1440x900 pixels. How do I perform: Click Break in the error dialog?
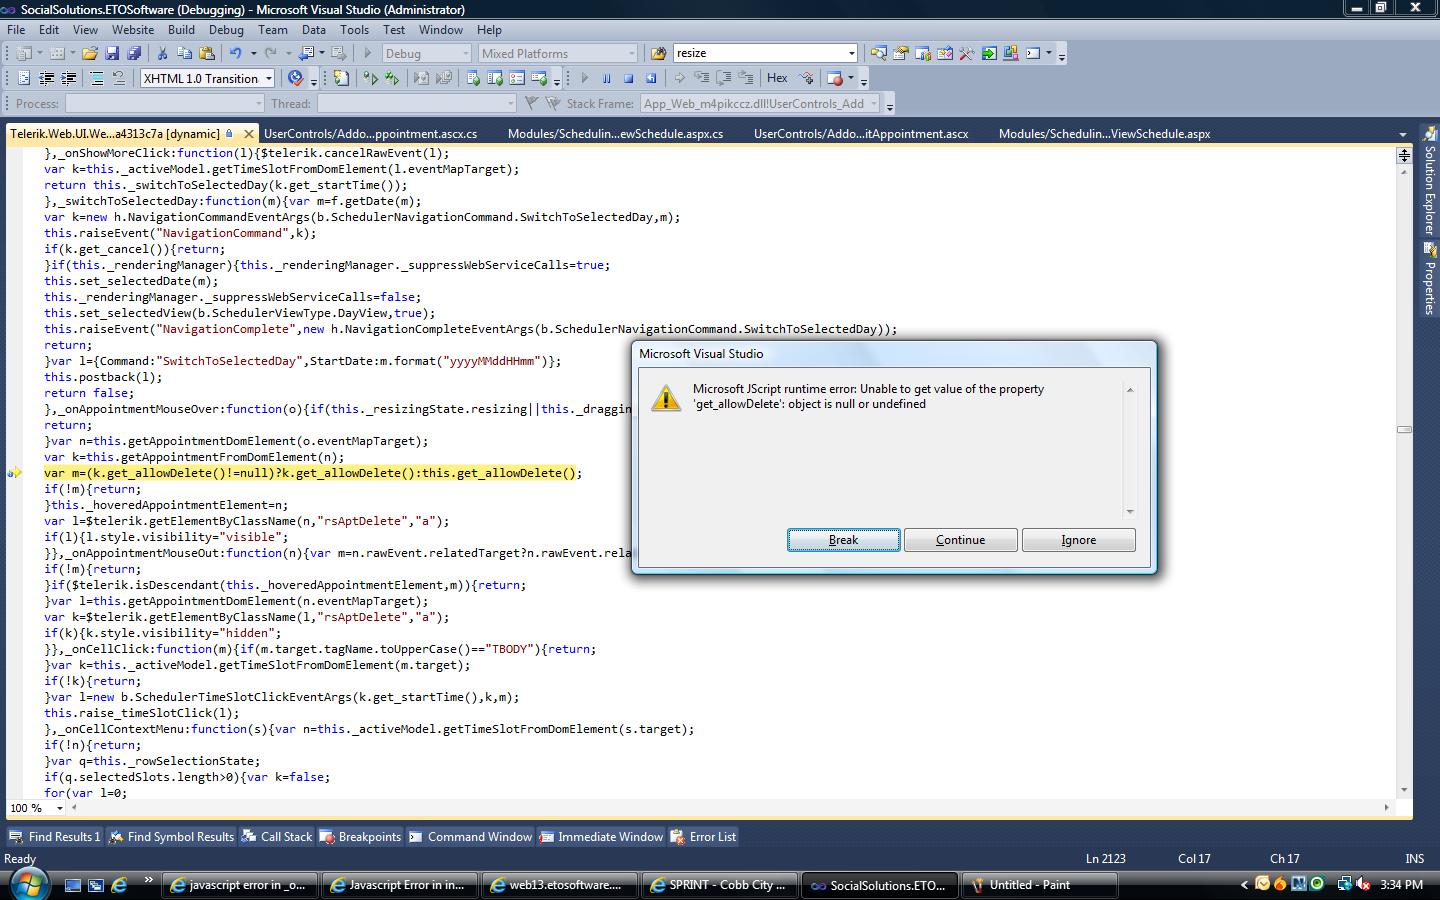(843, 540)
